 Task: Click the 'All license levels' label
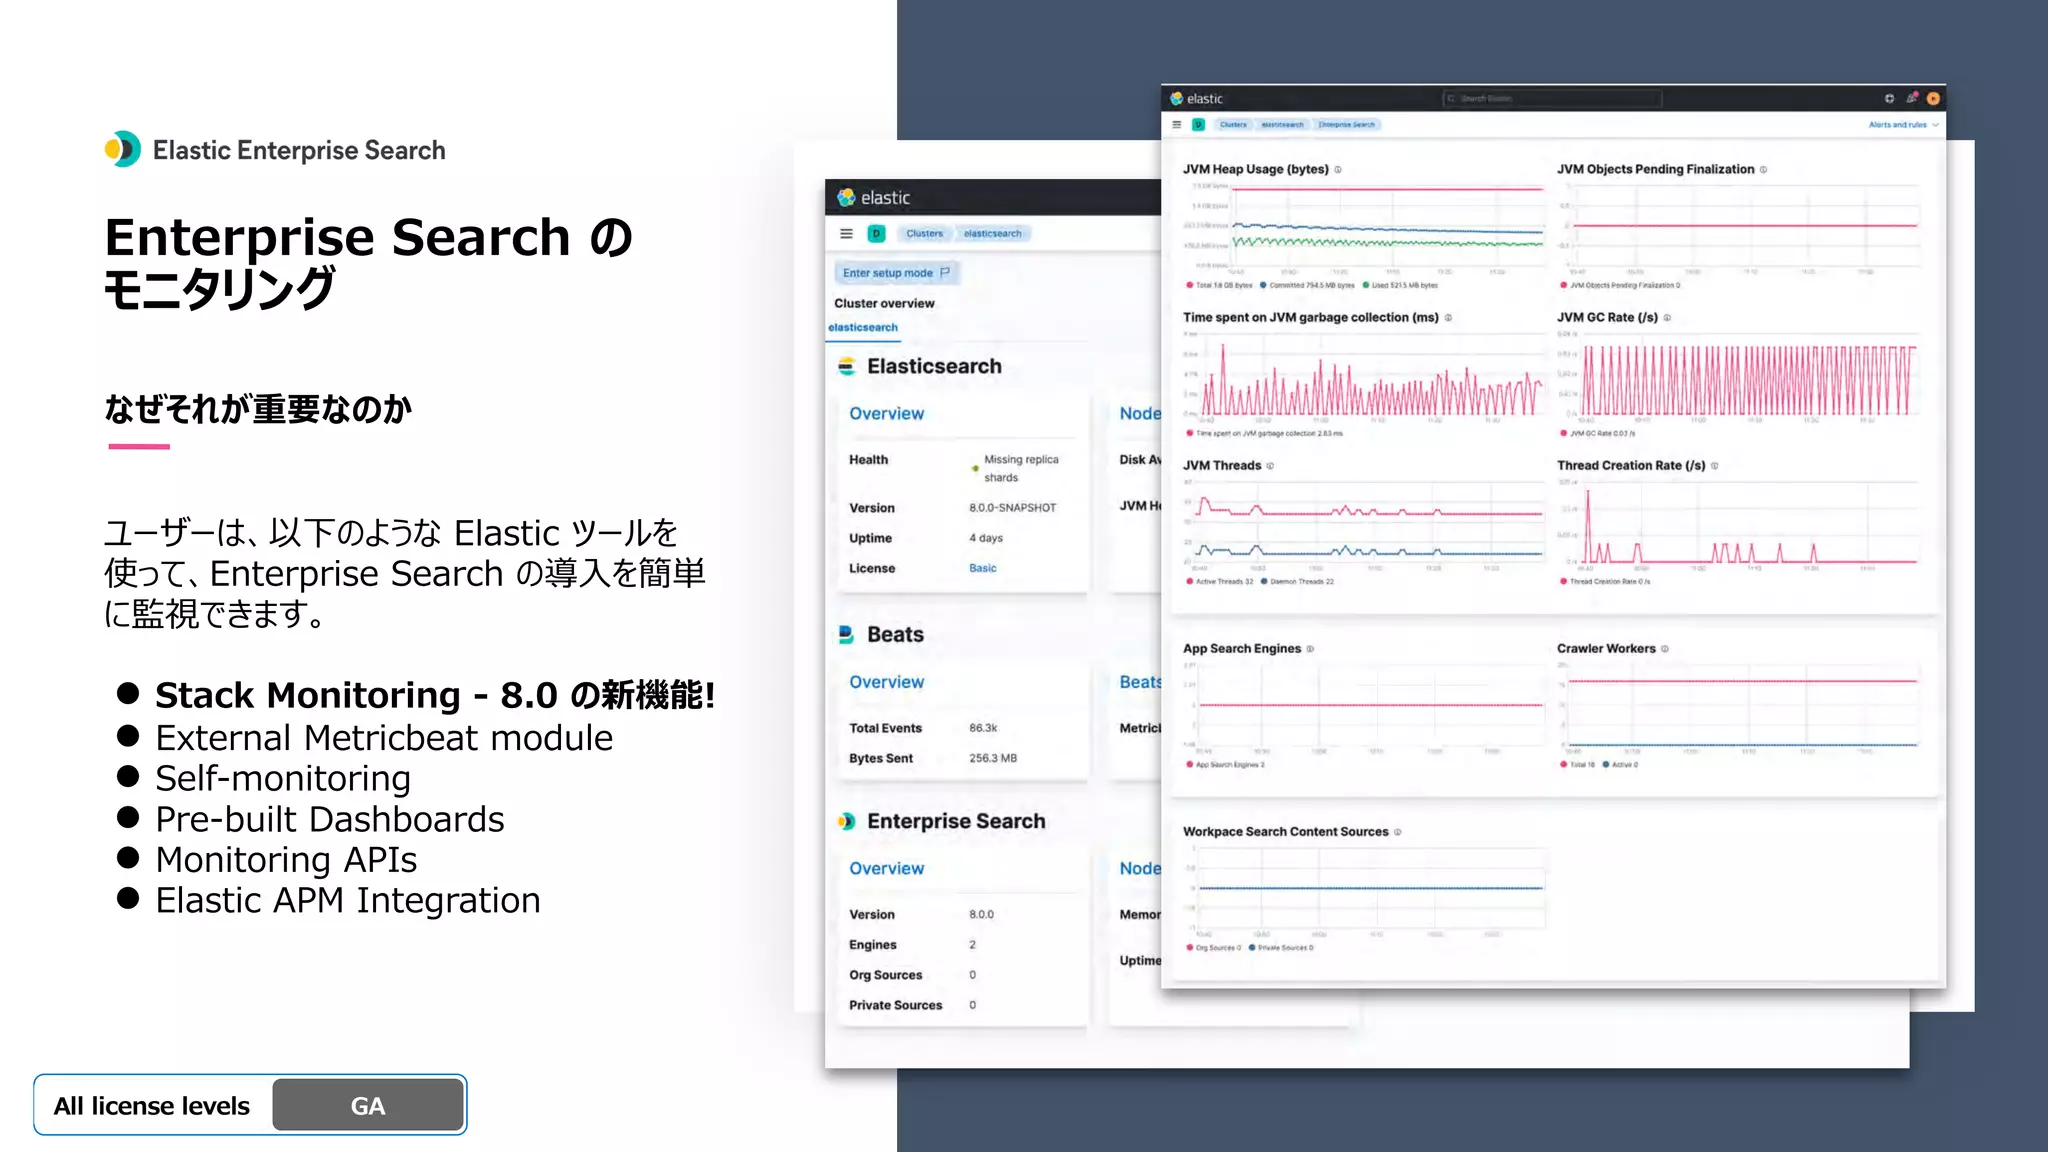[152, 1106]
